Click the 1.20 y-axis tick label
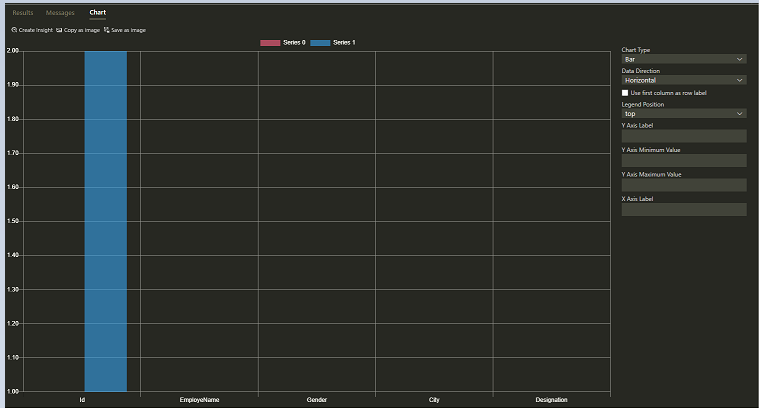759x408 pixels. click(13, 323)
